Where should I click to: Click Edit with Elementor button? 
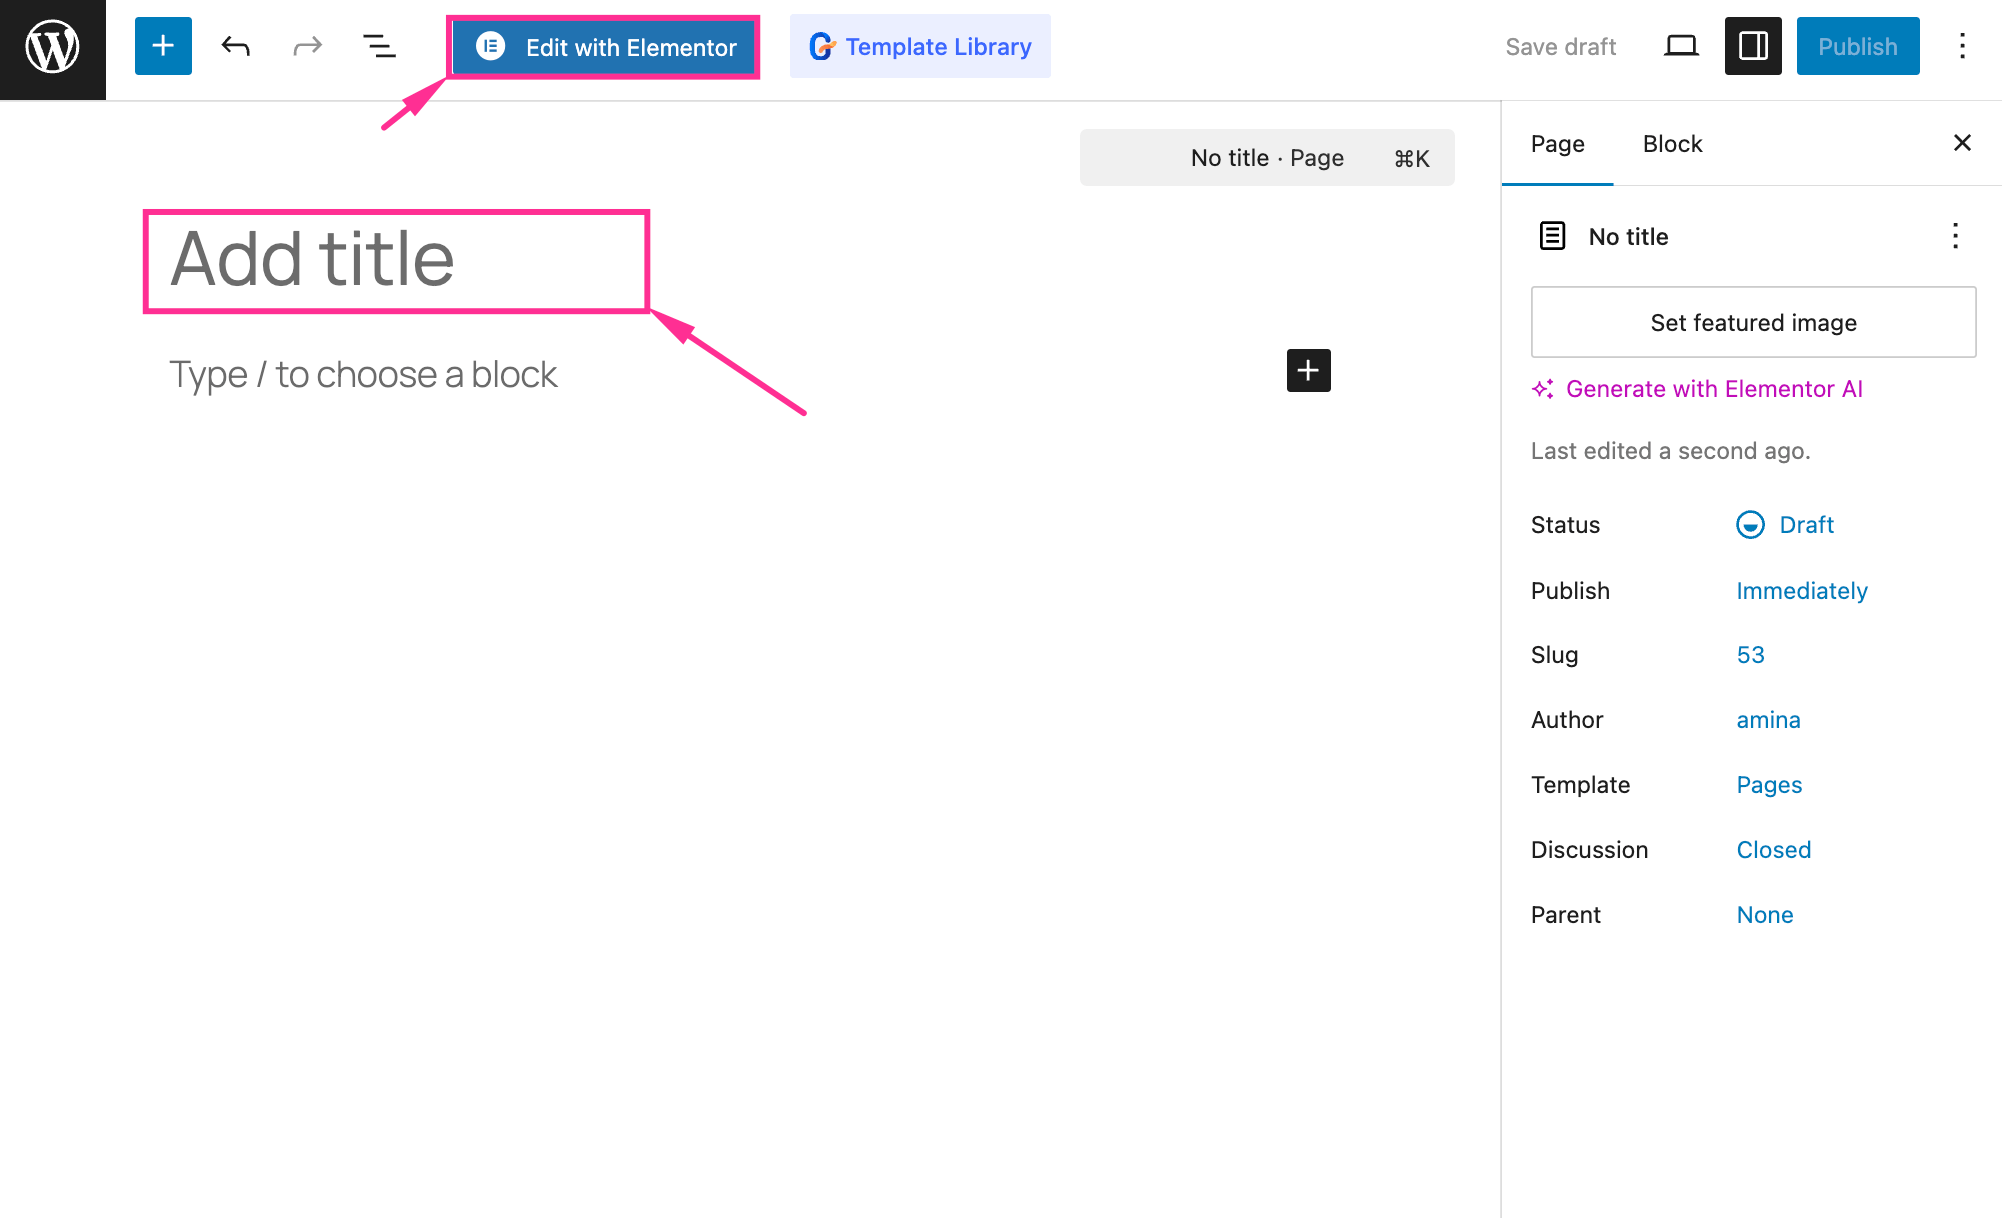coord(604,47)
